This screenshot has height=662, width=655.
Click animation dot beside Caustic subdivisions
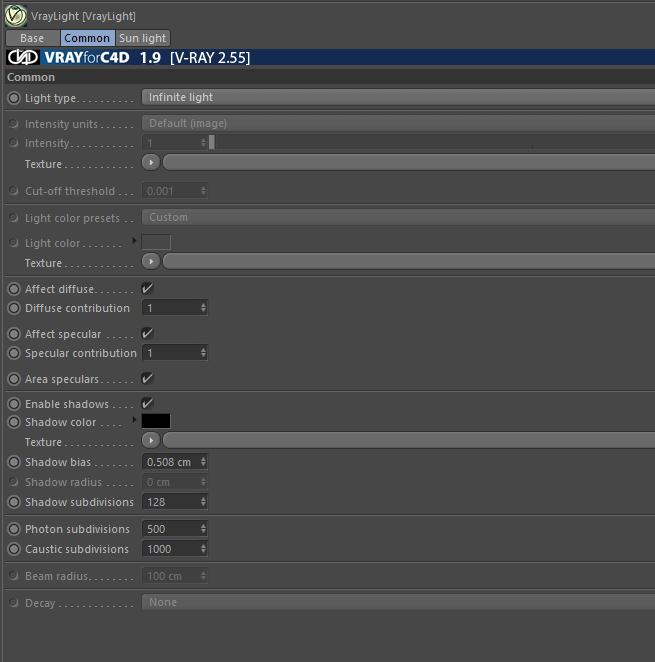pos(14,549)
